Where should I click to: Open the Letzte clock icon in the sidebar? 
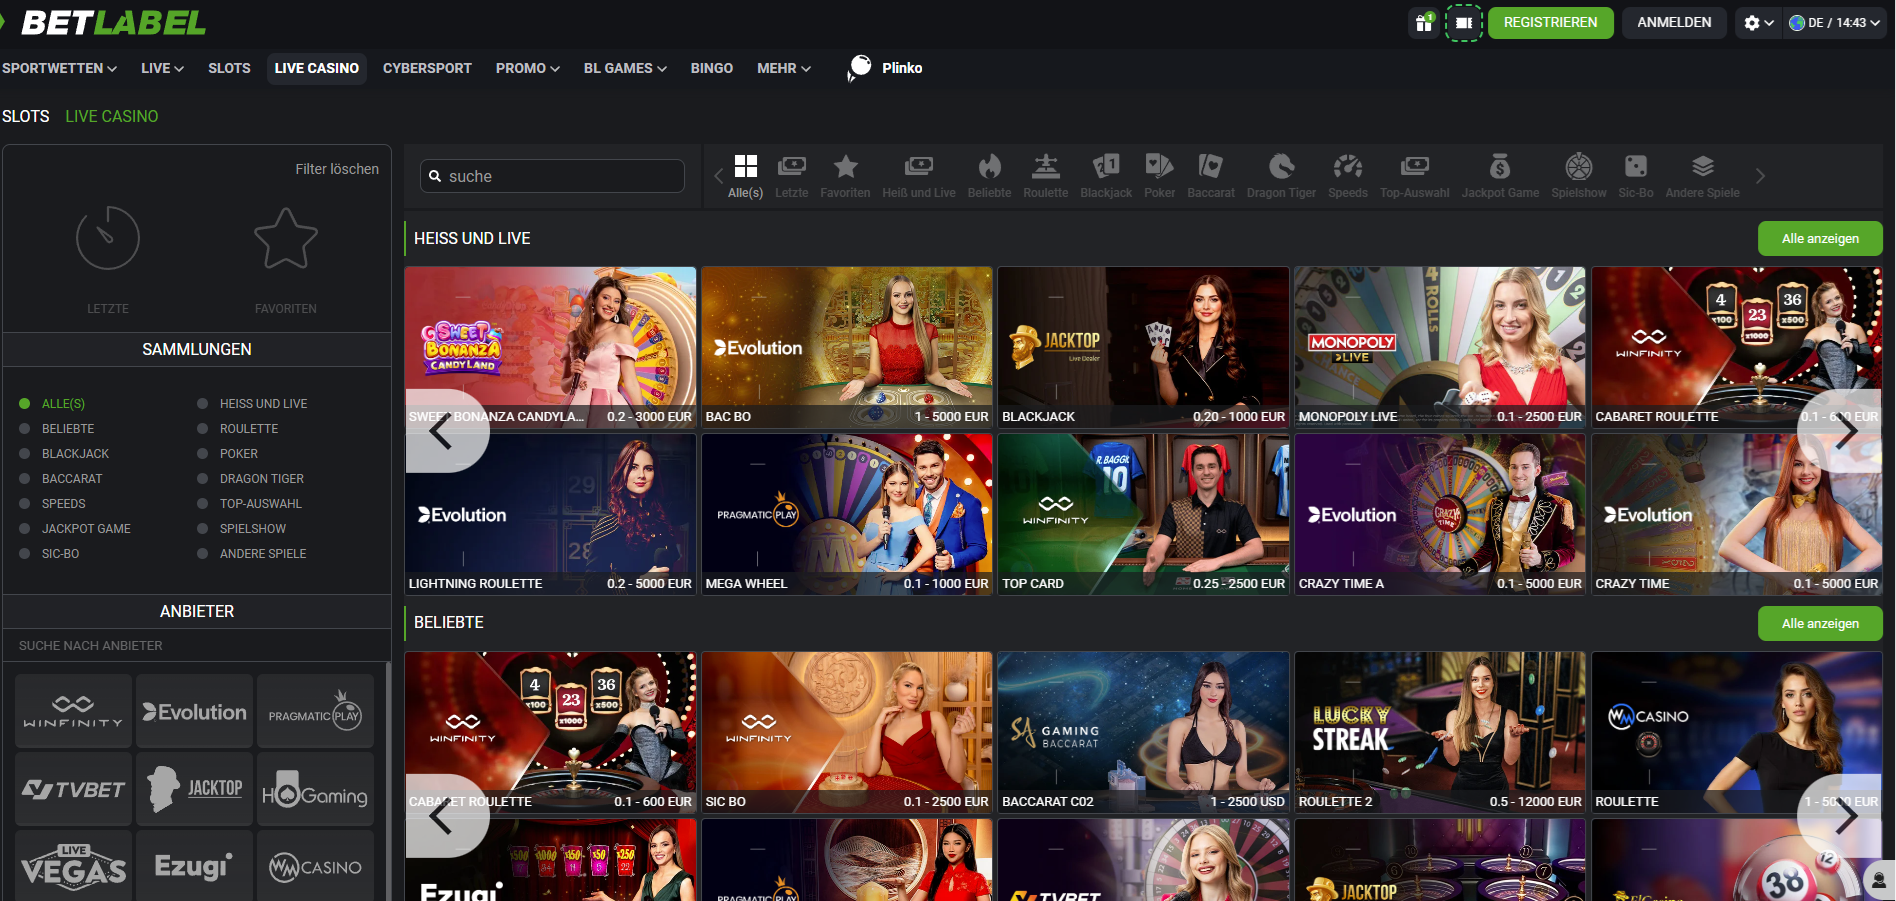108,239
